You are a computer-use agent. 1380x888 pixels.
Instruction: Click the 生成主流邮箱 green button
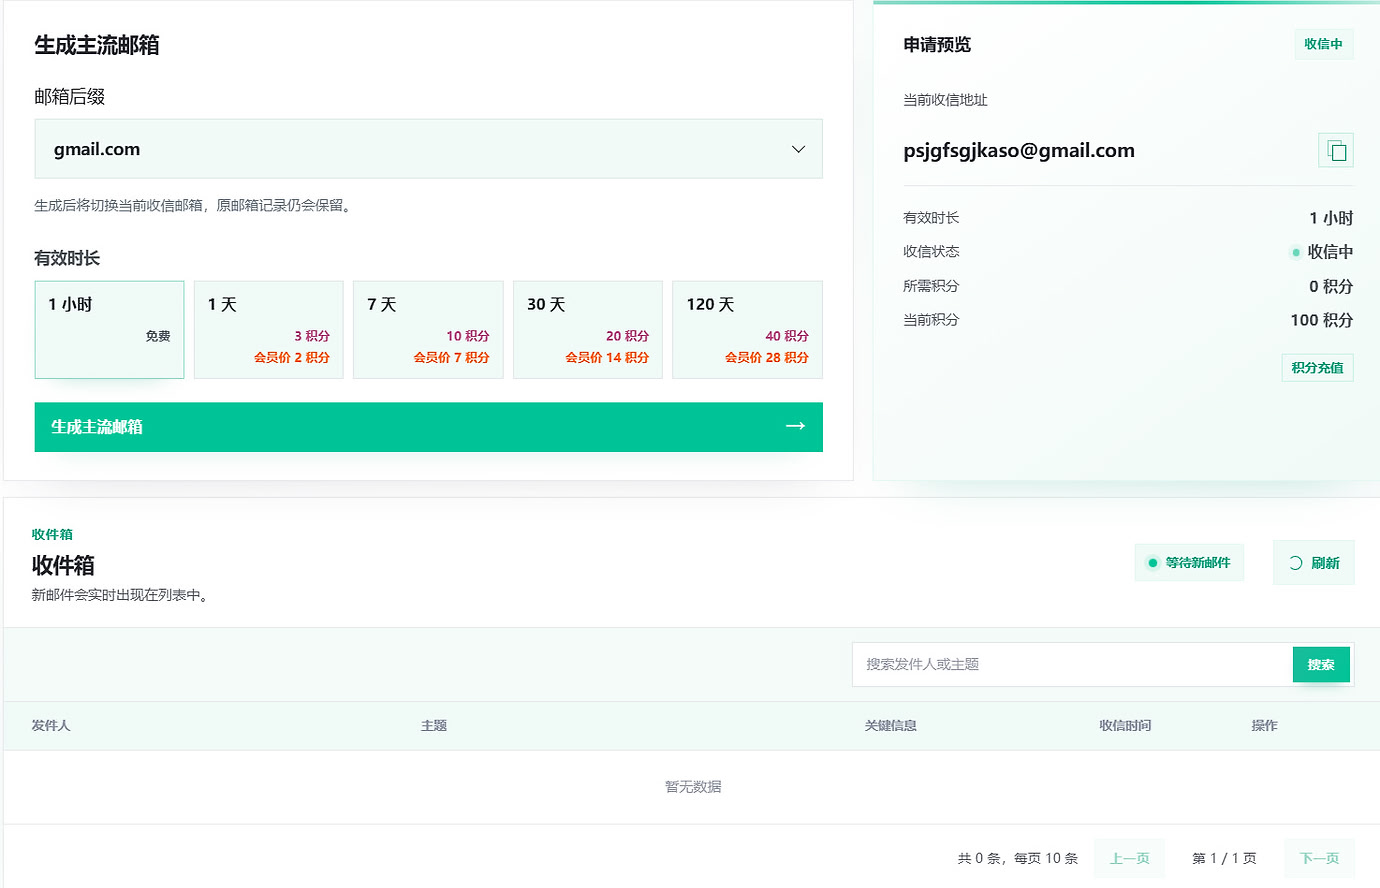429,427
